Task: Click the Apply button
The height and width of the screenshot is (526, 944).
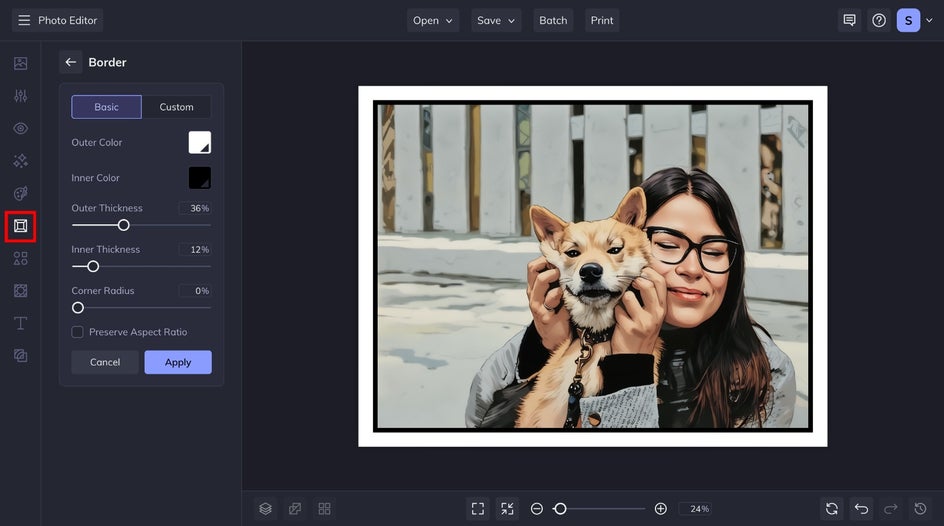Action: [x=178, y=362]
